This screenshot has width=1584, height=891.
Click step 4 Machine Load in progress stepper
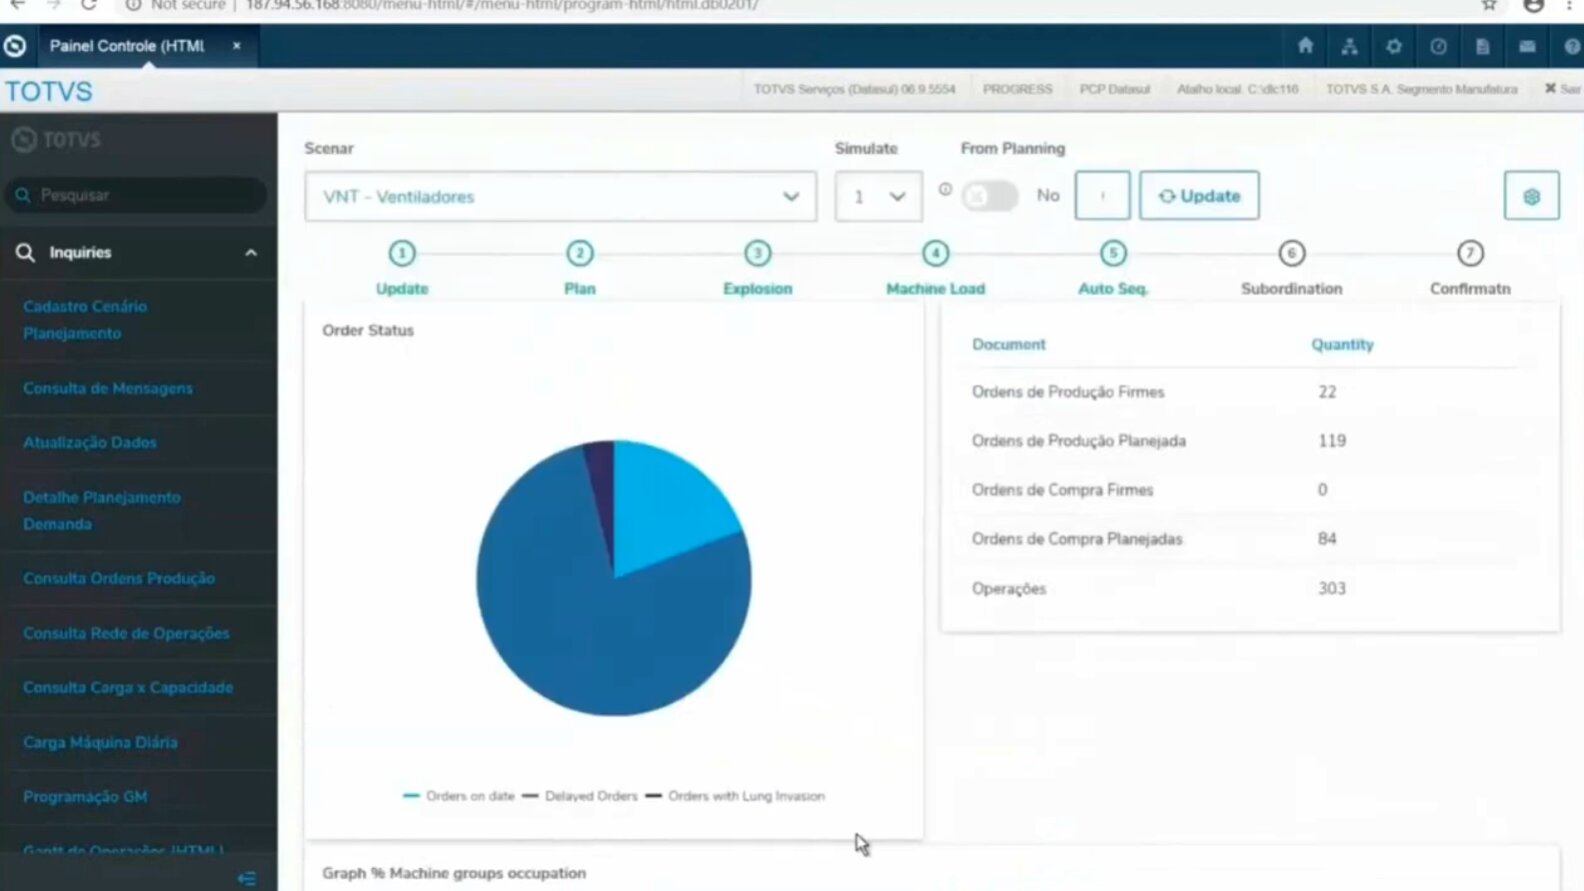point(935,254)
